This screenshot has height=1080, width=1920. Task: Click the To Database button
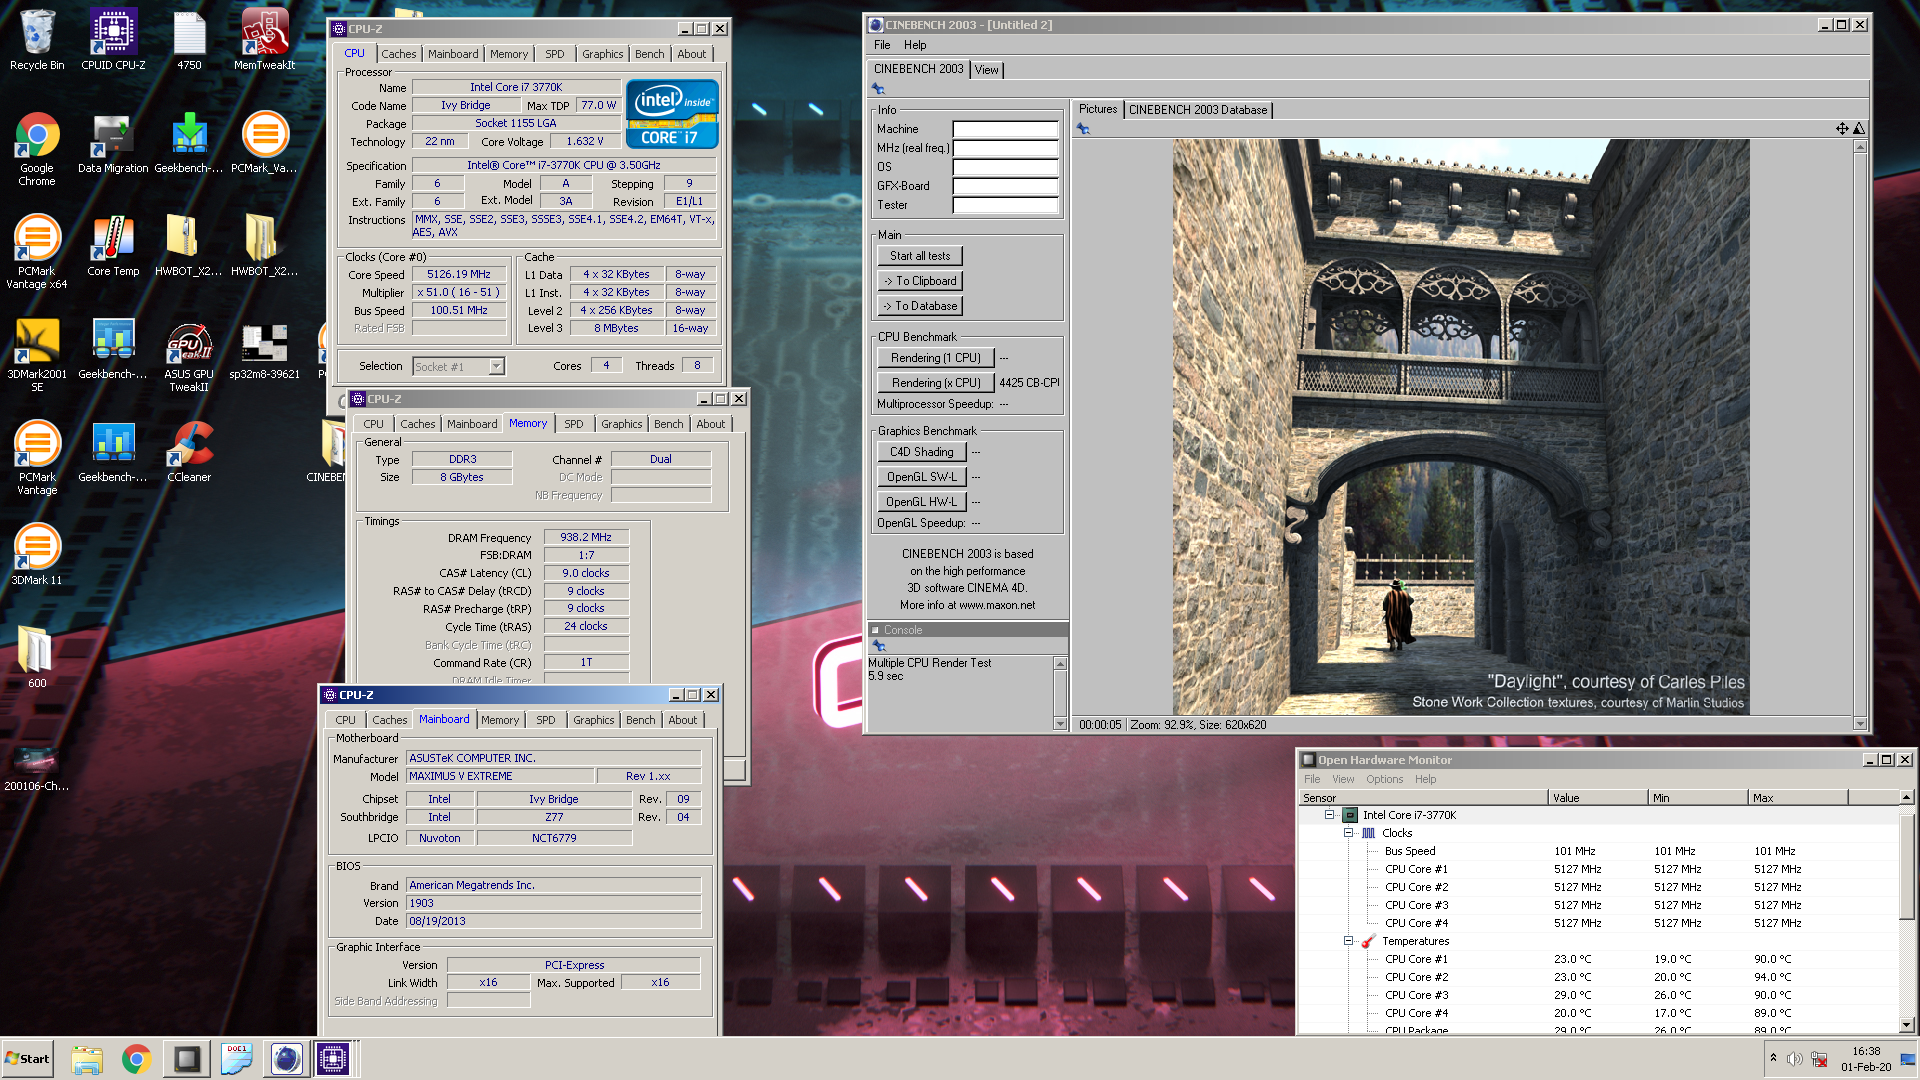(x=920, y=306)
